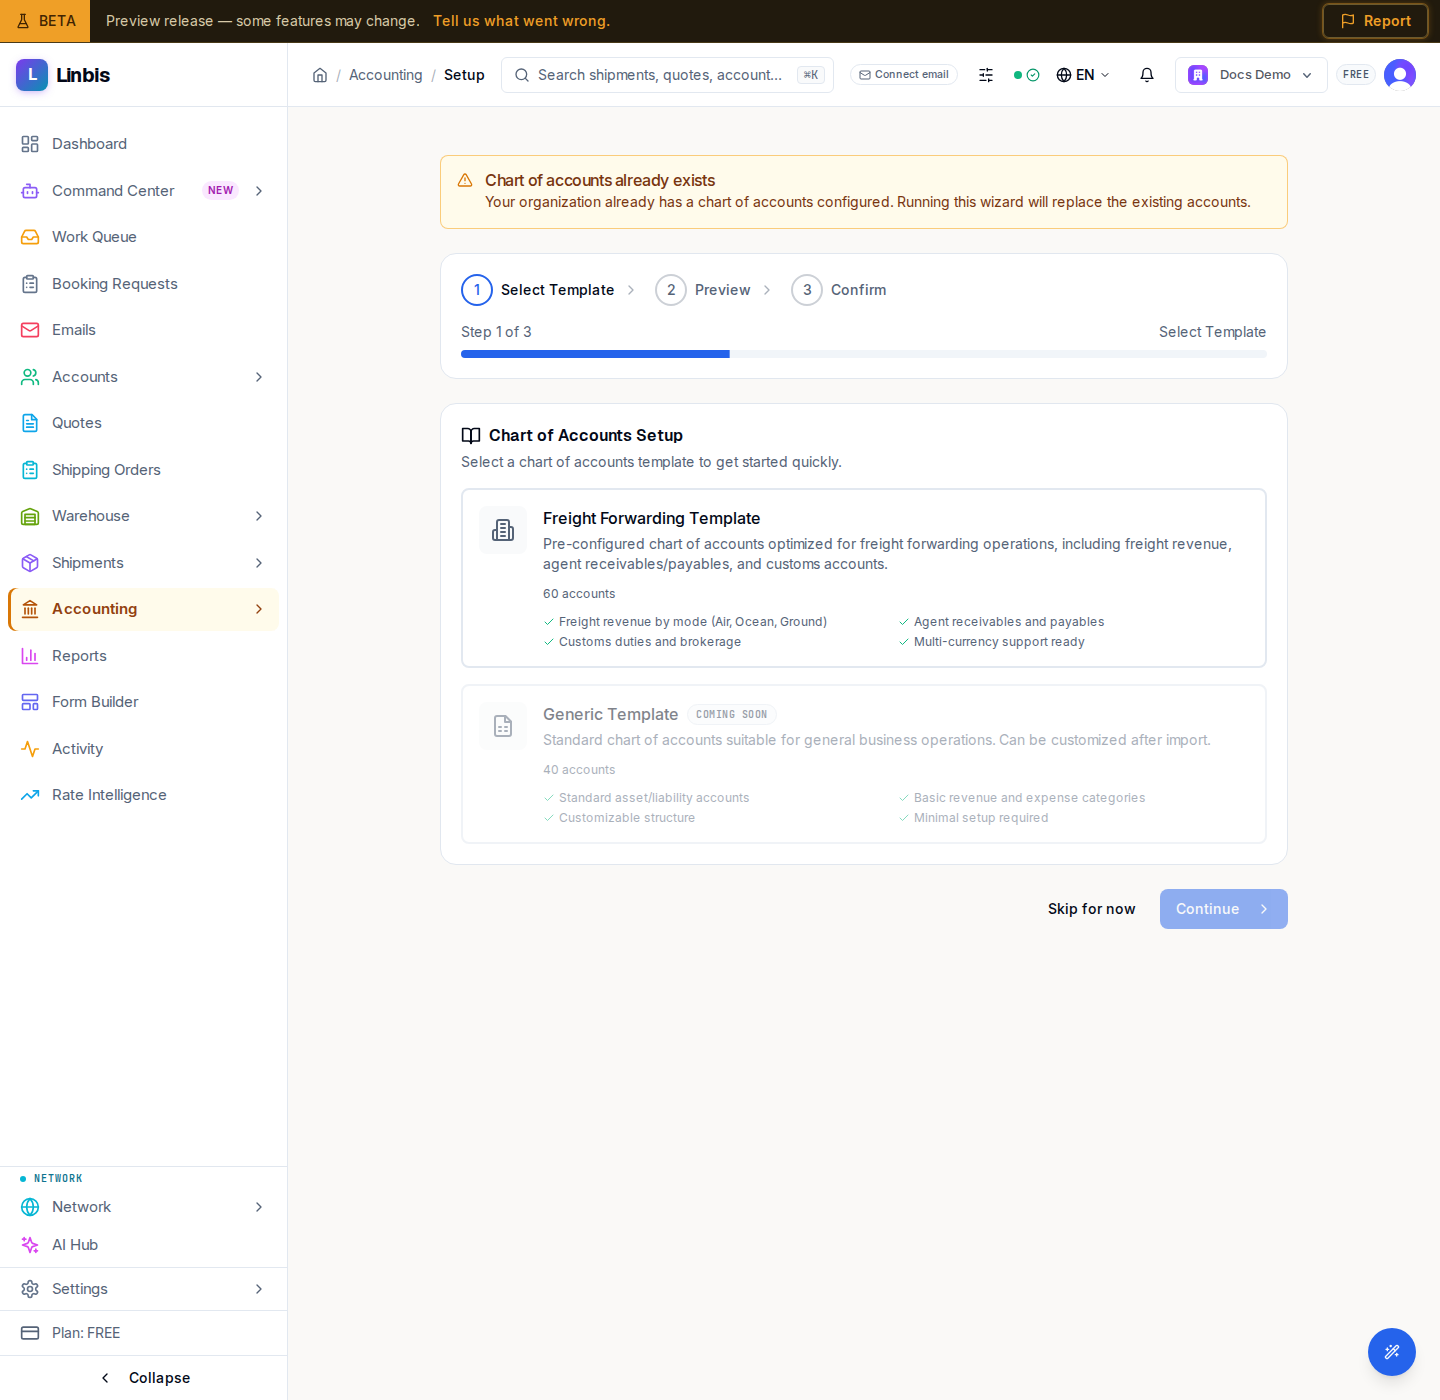This screenshot has width=1440, height=1400.
Task: Go to the Confirm step
Action: click(x=839, y=290)
